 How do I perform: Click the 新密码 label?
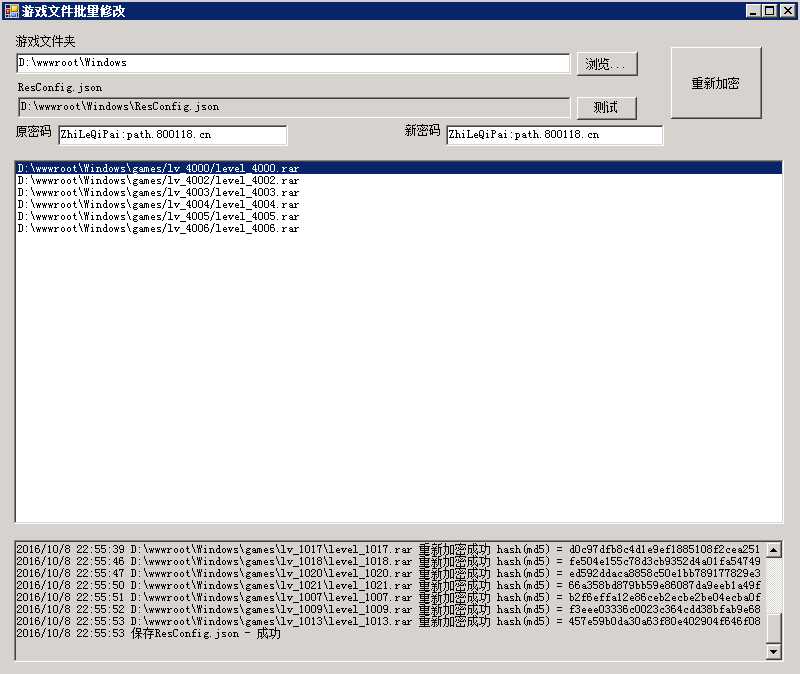click(422, 131)
